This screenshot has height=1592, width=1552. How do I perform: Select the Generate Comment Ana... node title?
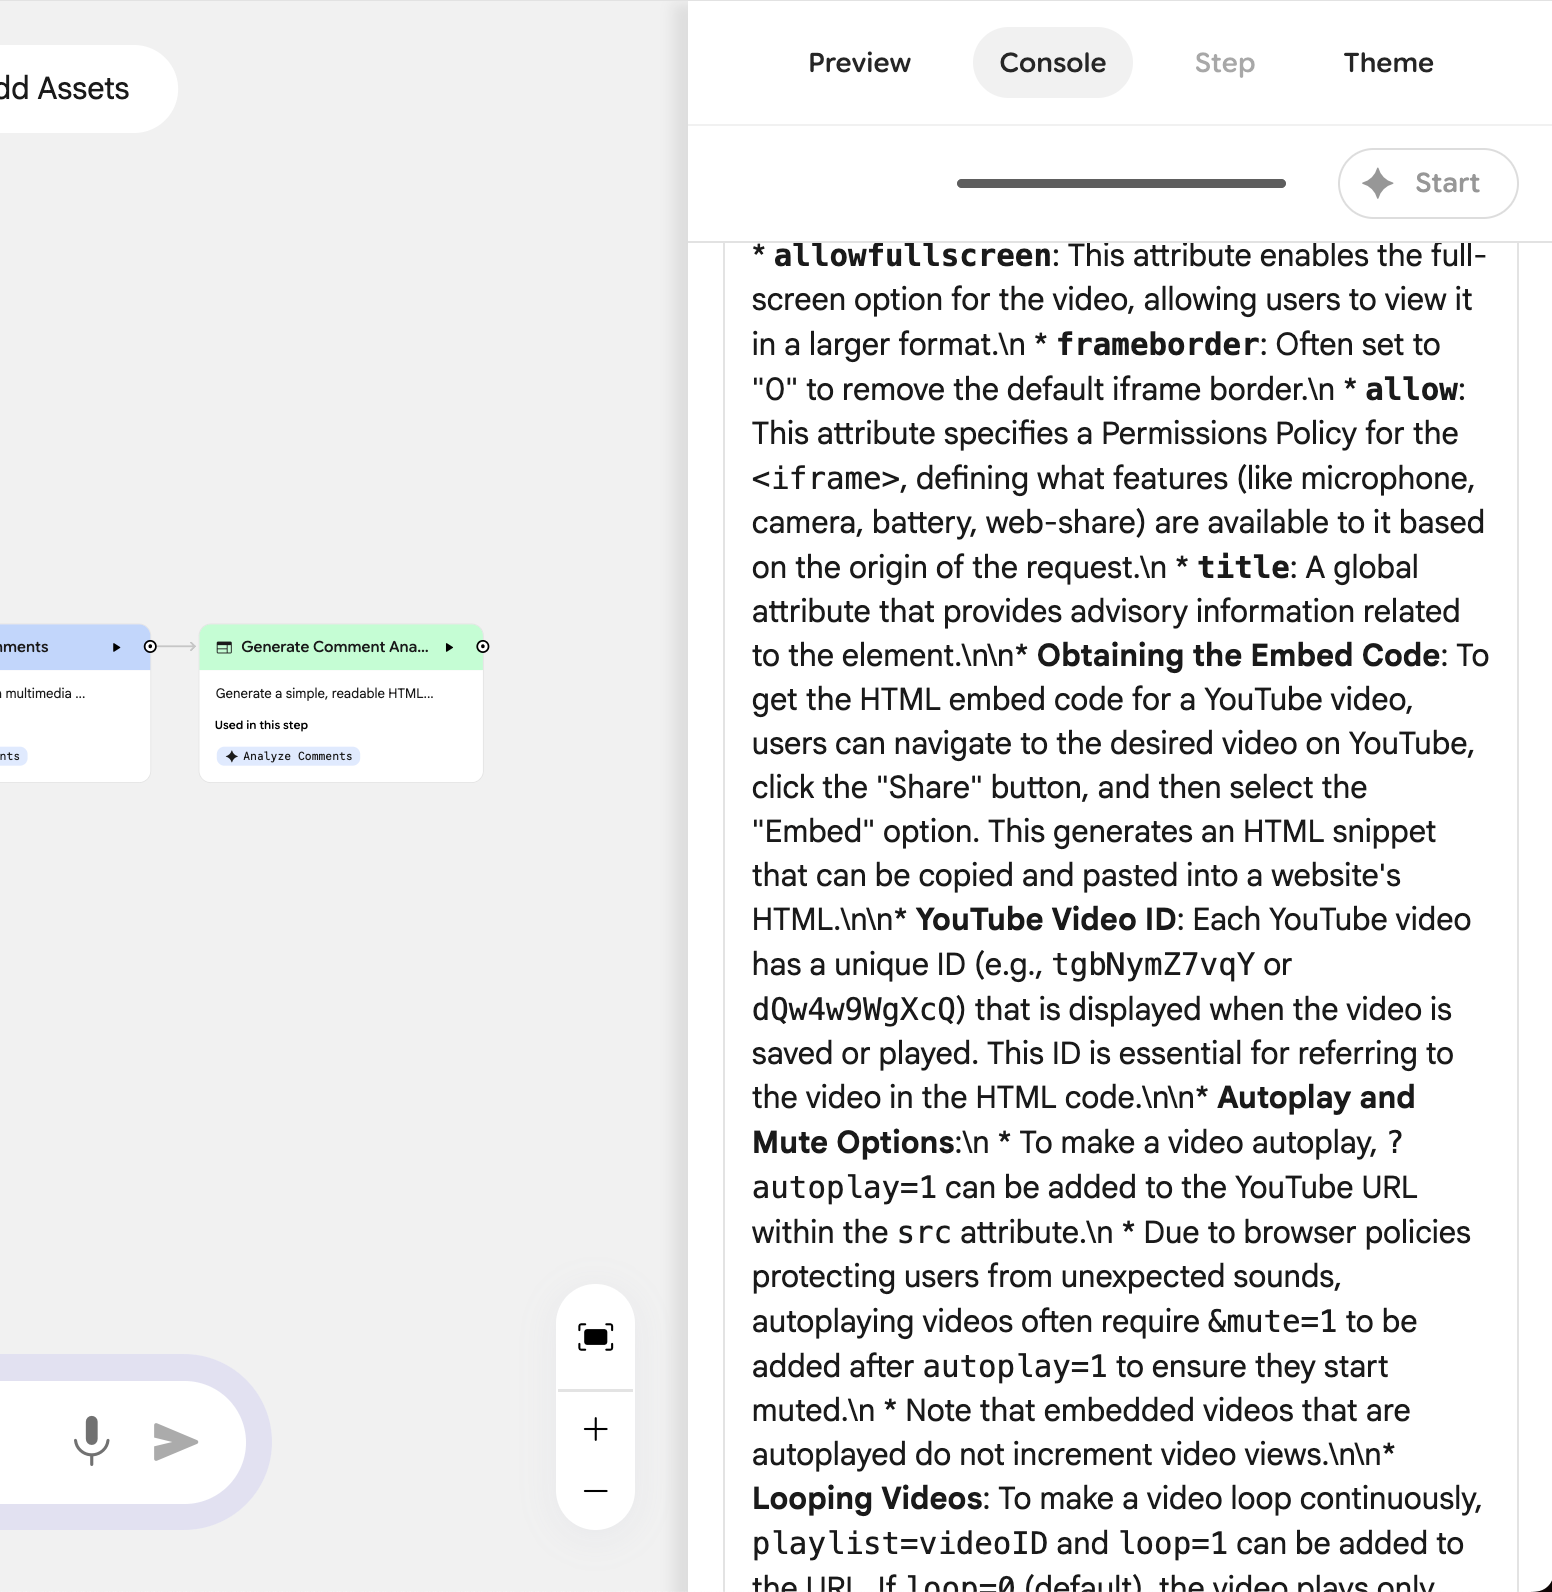pyautogui.click(x=335, y=647)
